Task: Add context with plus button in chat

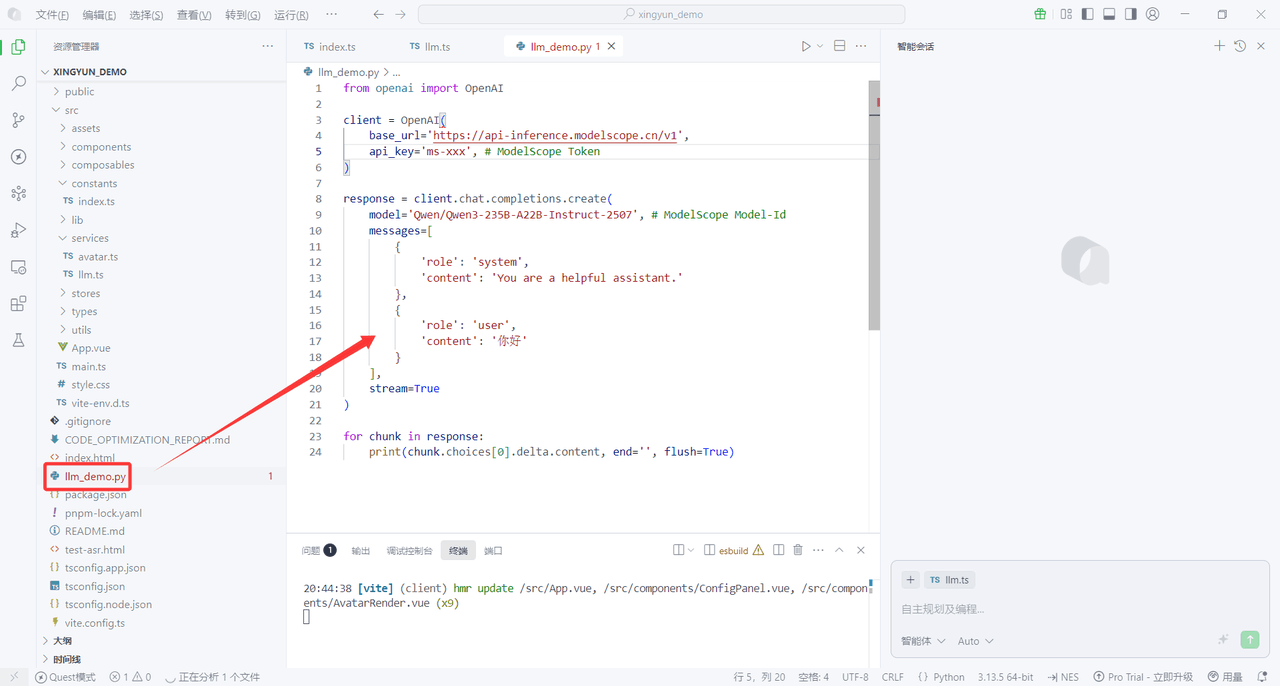Action: (x=910, y=580)
